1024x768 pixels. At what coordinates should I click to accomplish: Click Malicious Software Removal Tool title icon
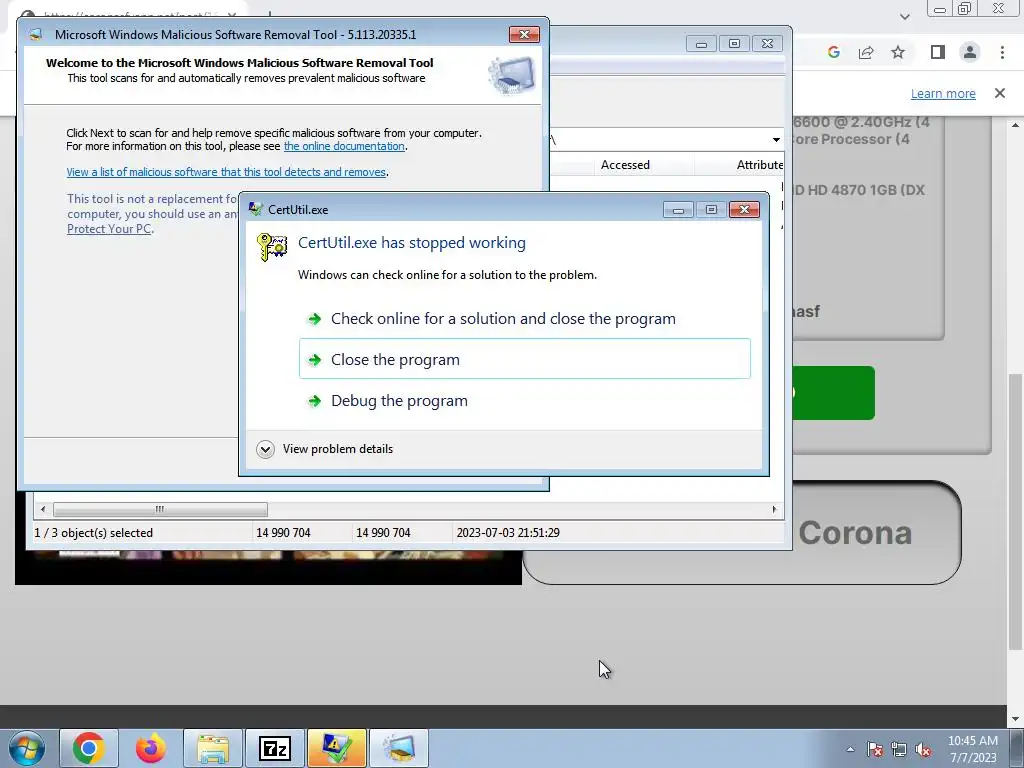pos(37,34)
